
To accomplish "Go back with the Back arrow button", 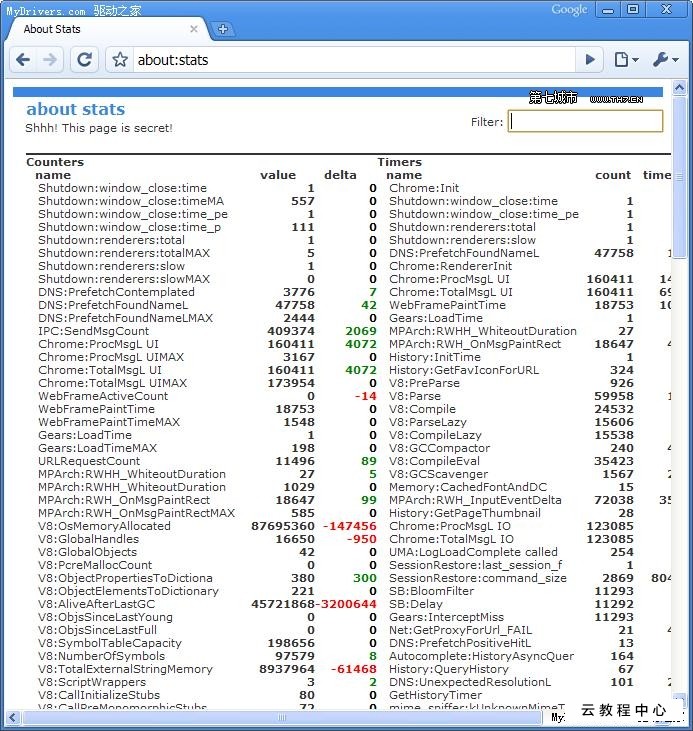I will [23, 60].
